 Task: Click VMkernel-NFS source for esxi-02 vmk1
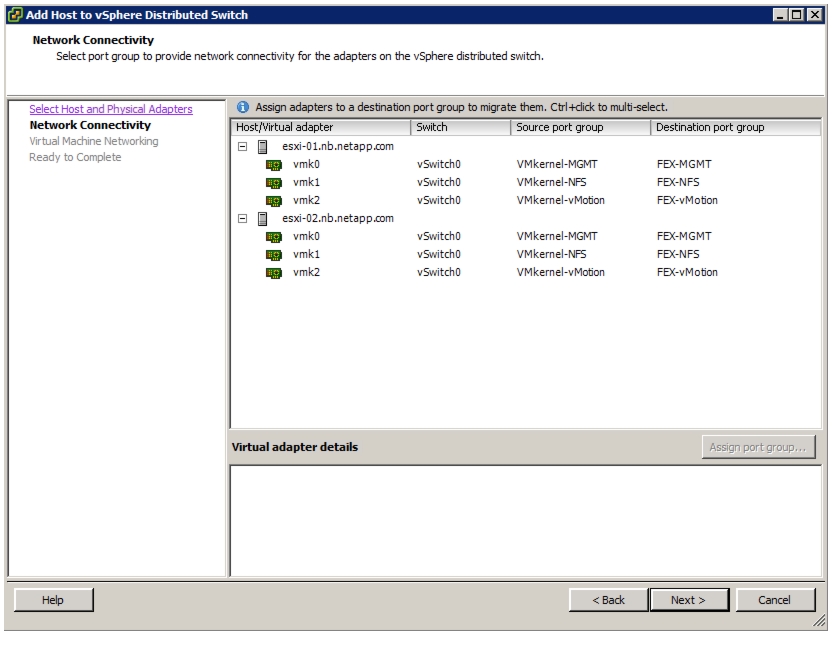[551, 255]
